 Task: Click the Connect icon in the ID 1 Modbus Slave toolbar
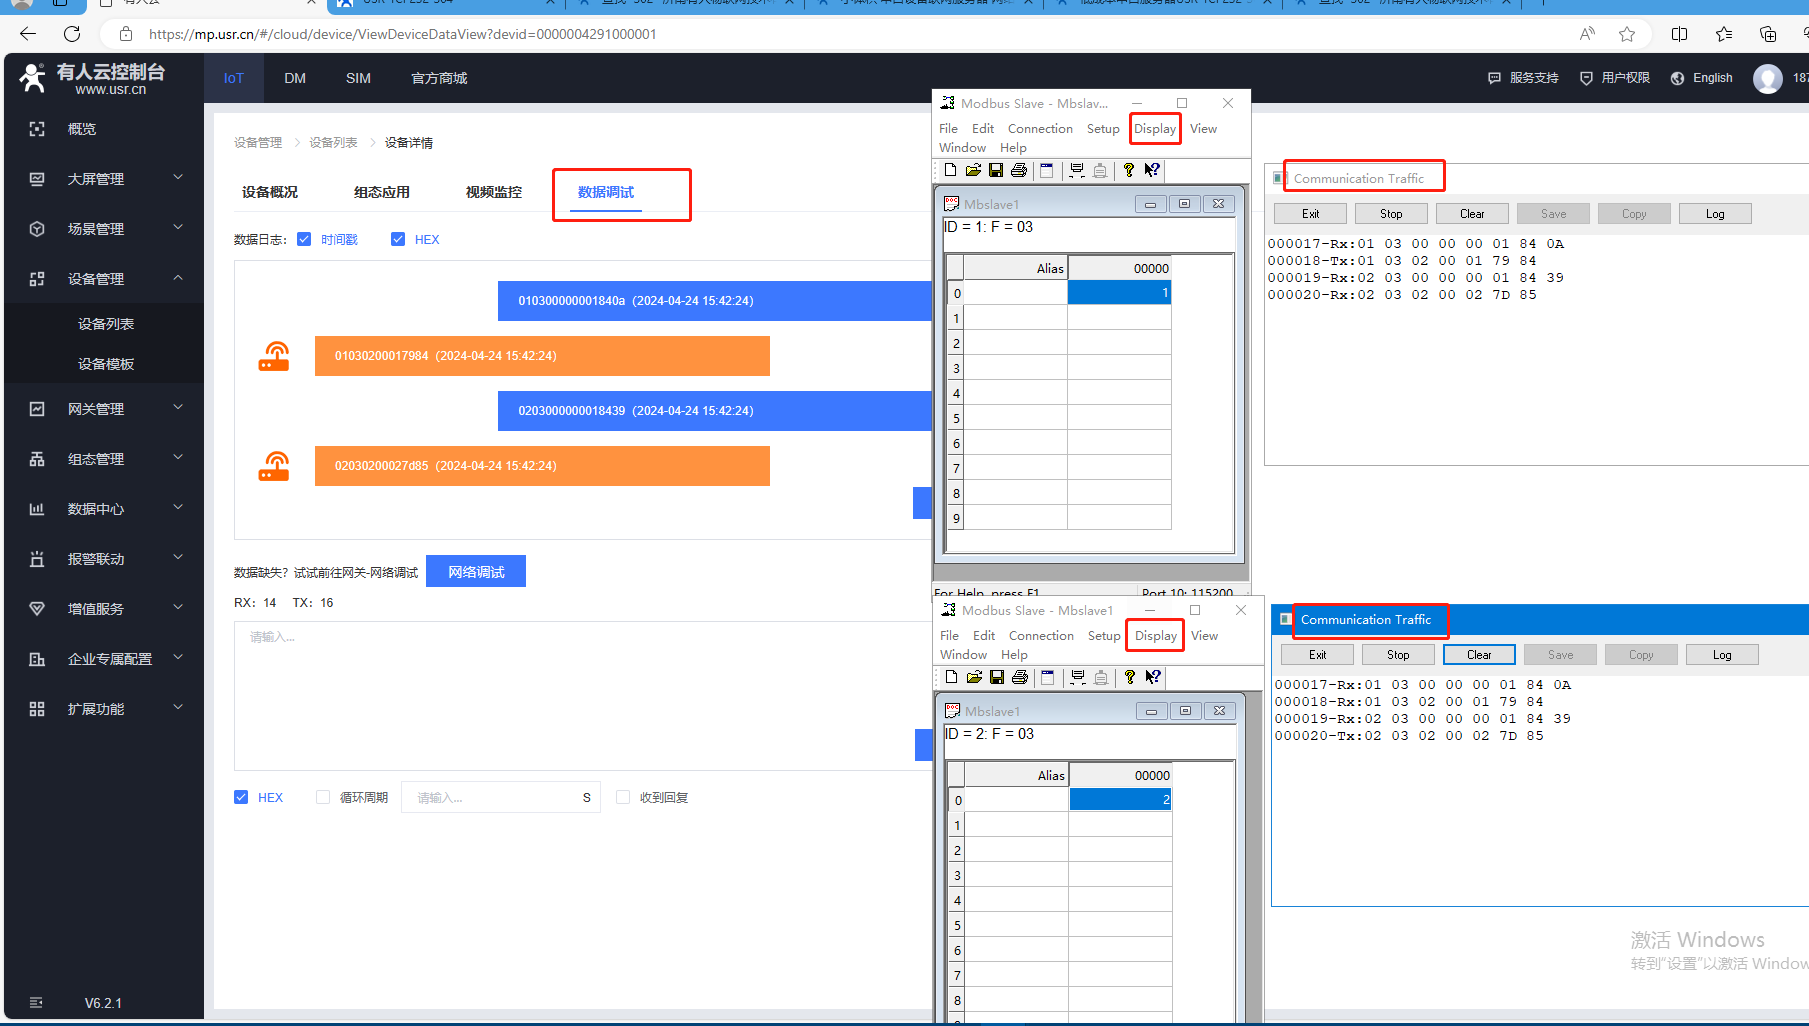coord(1077,170)
